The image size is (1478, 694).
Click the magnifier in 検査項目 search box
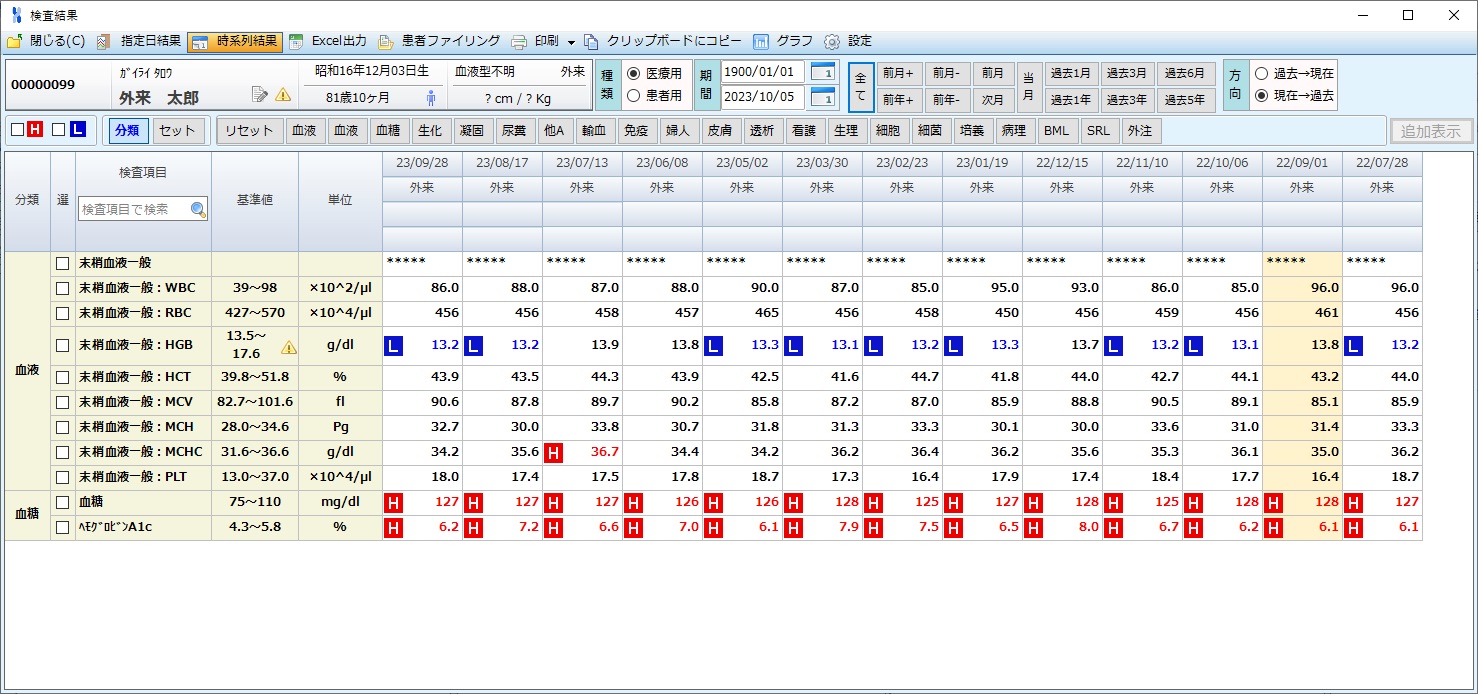tap(198, 210)
